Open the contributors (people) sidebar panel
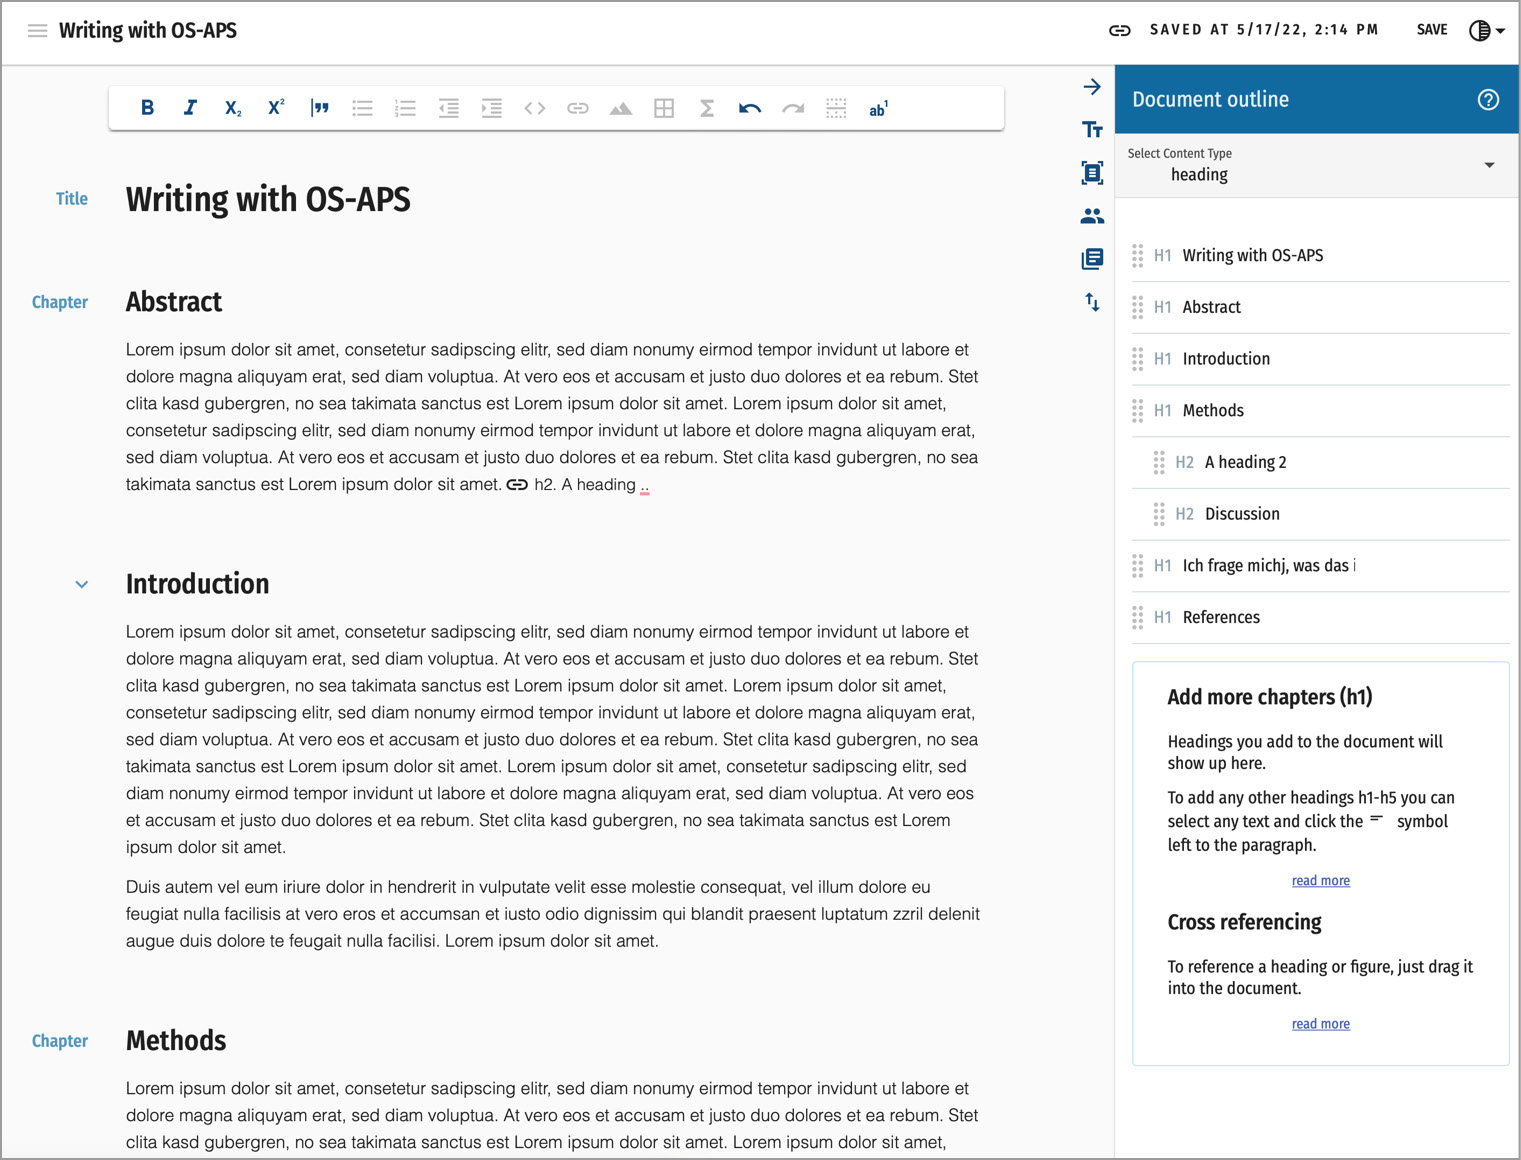Image resolution: width=1521 pixels, height=1160 pixels. coord(1092,215)
